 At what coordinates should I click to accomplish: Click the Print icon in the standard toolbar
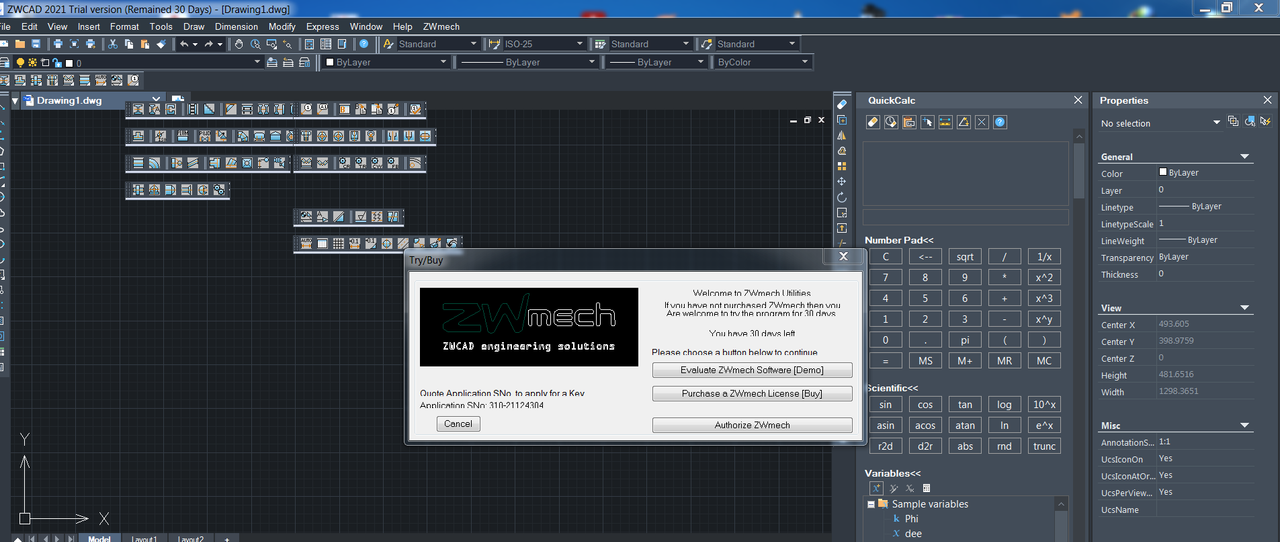click(x=58, y=44)
